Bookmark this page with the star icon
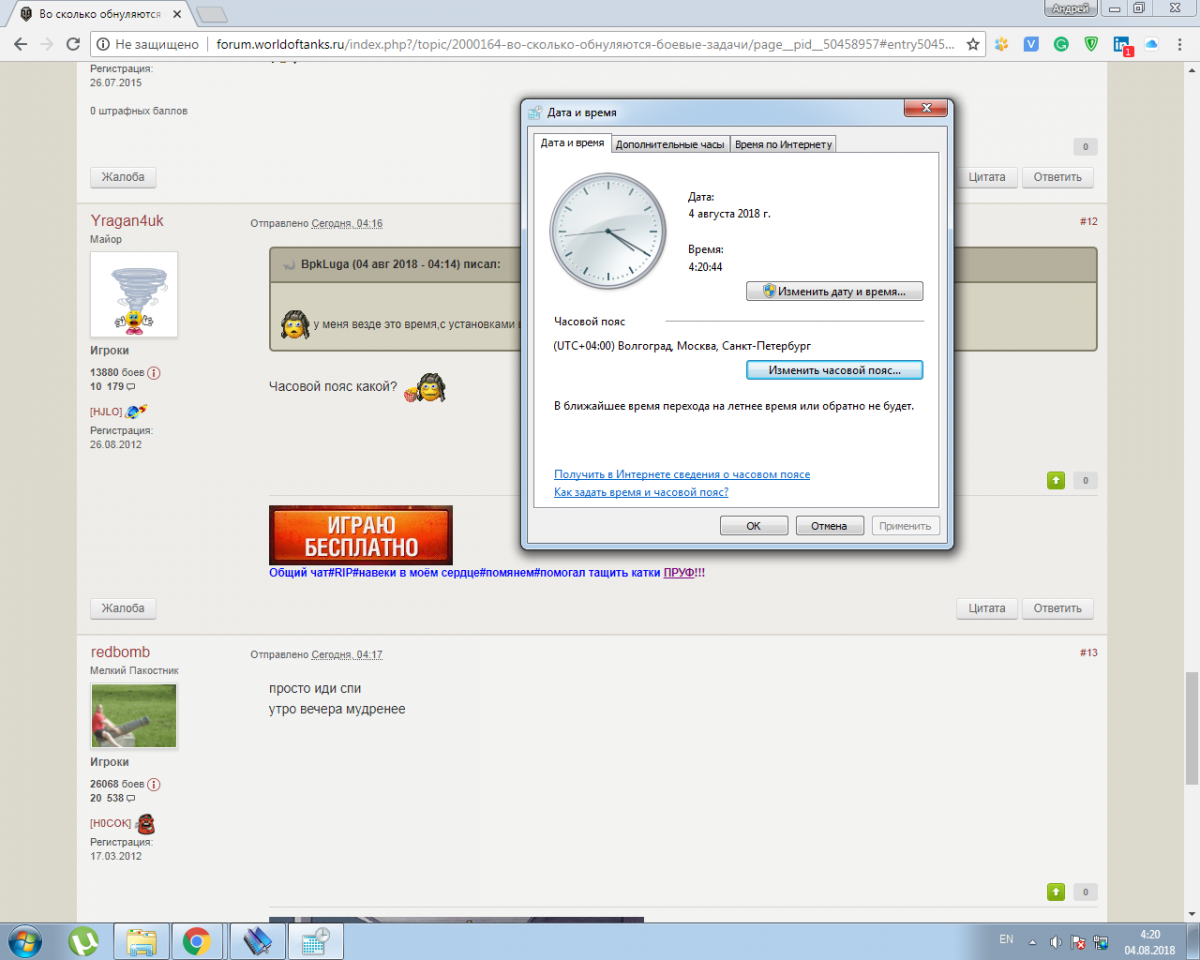1200x960 pixels. tap(972, 44)
